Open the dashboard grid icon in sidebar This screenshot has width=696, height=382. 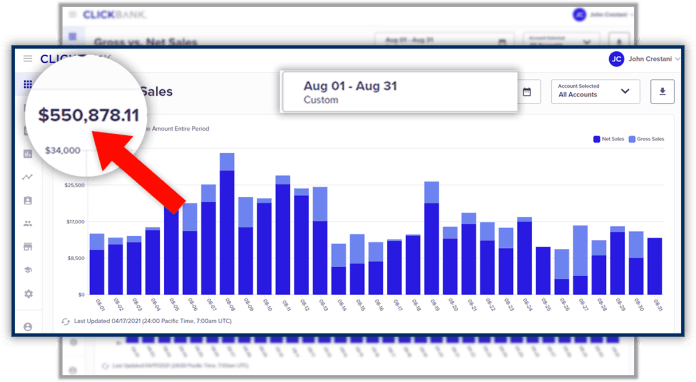pos(28,84)
